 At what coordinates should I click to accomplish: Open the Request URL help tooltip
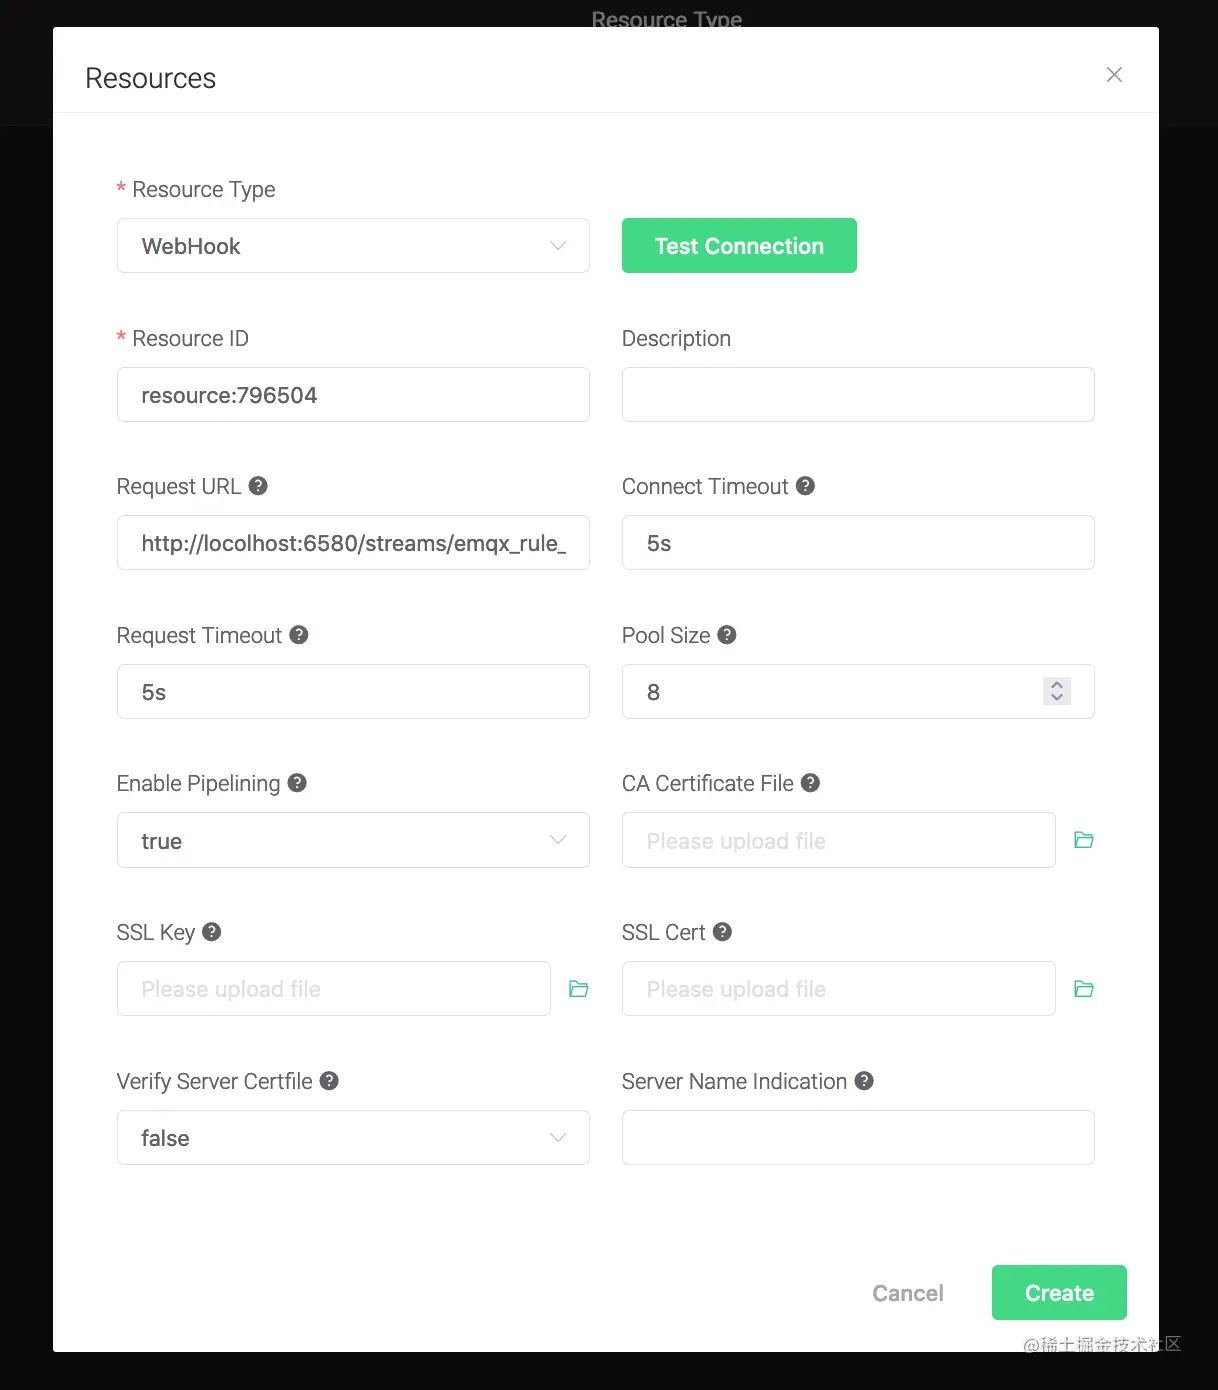point(258,485)
